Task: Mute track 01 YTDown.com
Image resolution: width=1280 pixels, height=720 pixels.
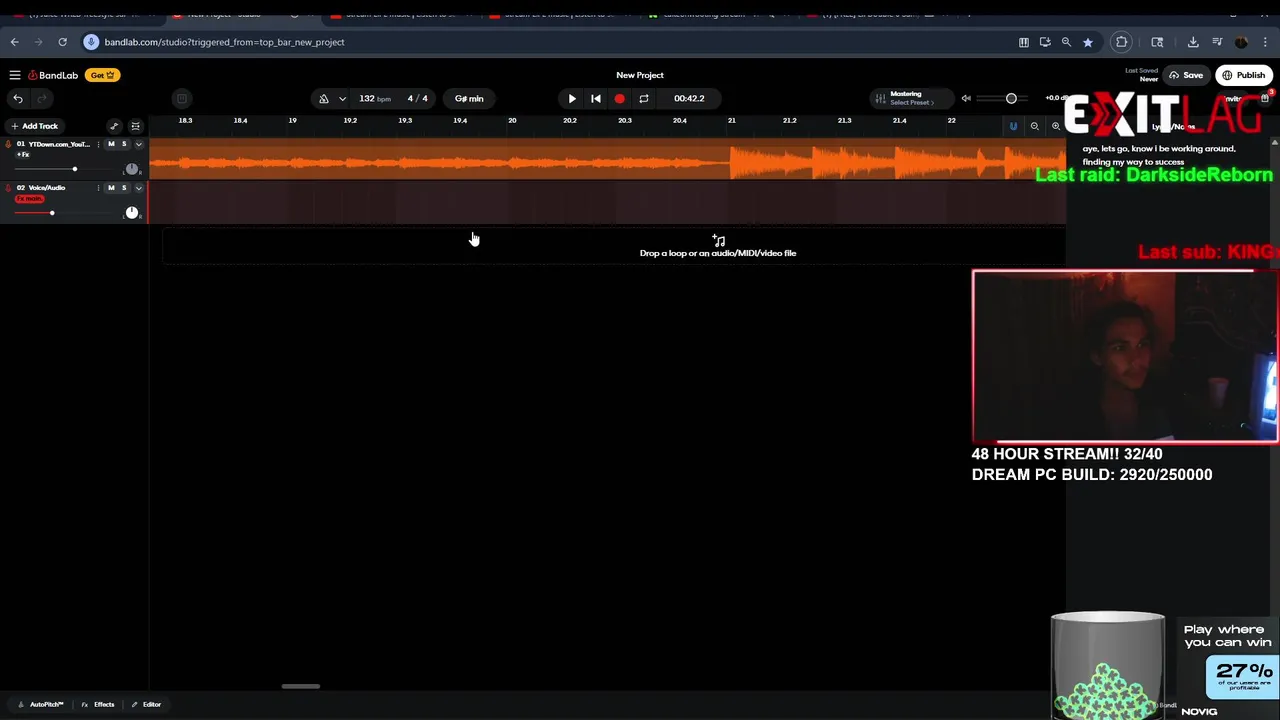Action: 111,144
